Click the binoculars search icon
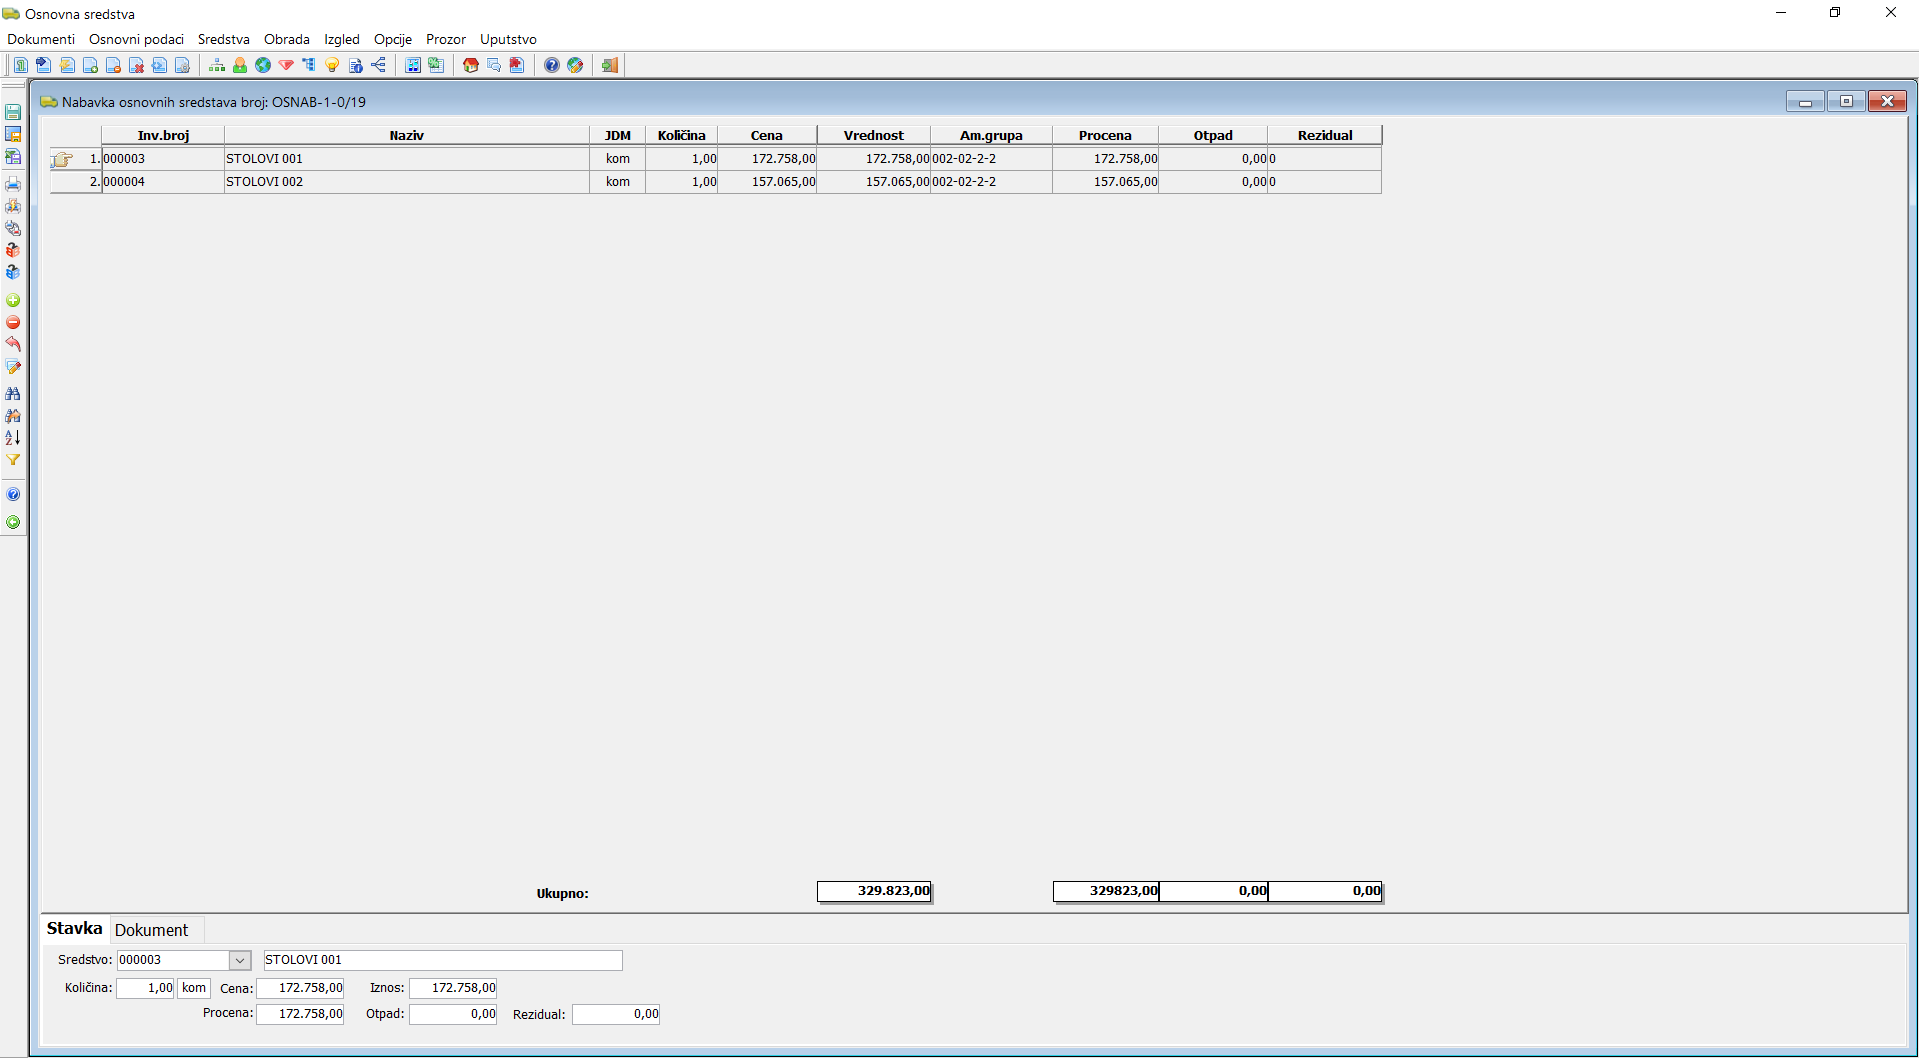1919x1058 pixels. tap(13, 394)
